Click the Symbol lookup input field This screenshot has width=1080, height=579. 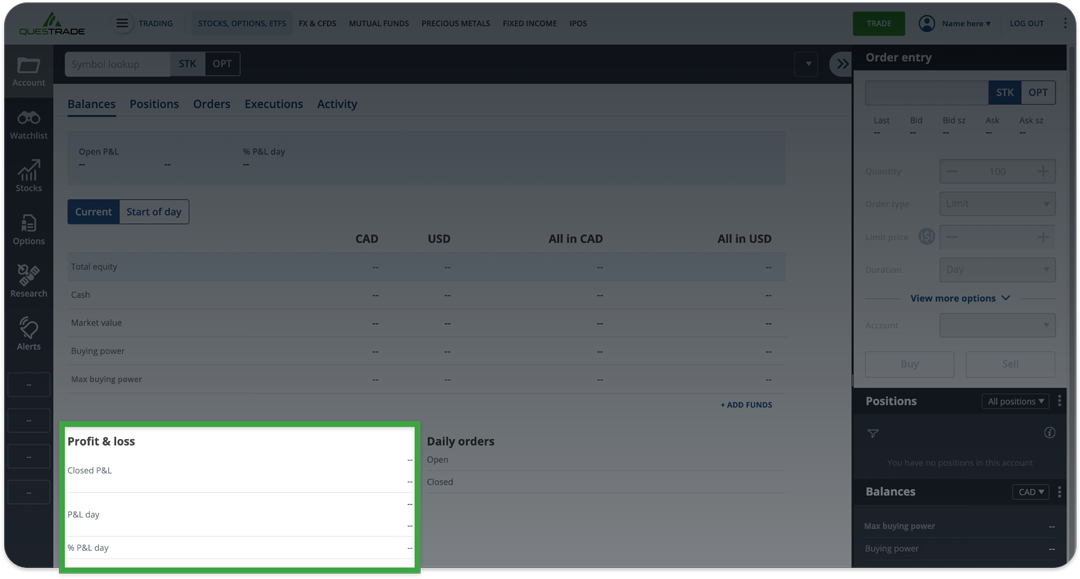(x=117, y=64)
